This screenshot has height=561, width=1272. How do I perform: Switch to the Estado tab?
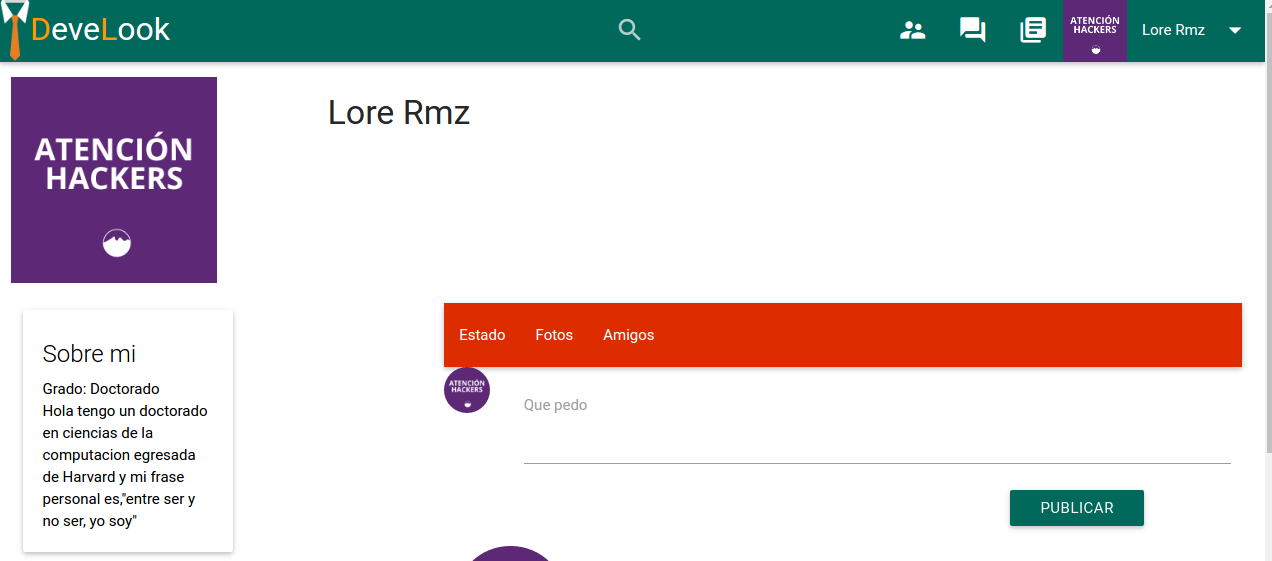482,335
